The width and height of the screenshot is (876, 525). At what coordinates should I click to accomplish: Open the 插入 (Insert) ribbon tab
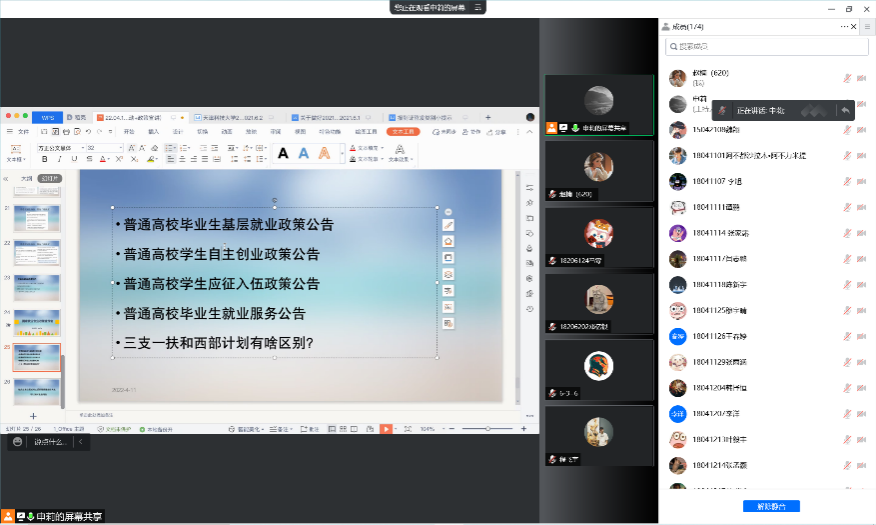coord(153,131)
